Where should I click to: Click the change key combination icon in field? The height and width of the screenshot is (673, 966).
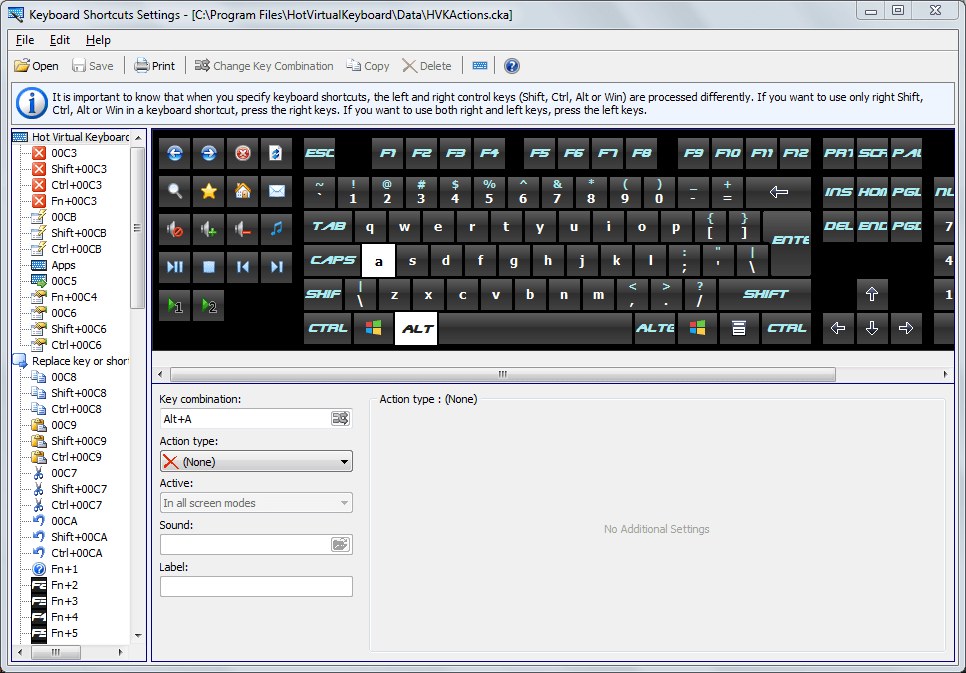(x=340, y=419)
